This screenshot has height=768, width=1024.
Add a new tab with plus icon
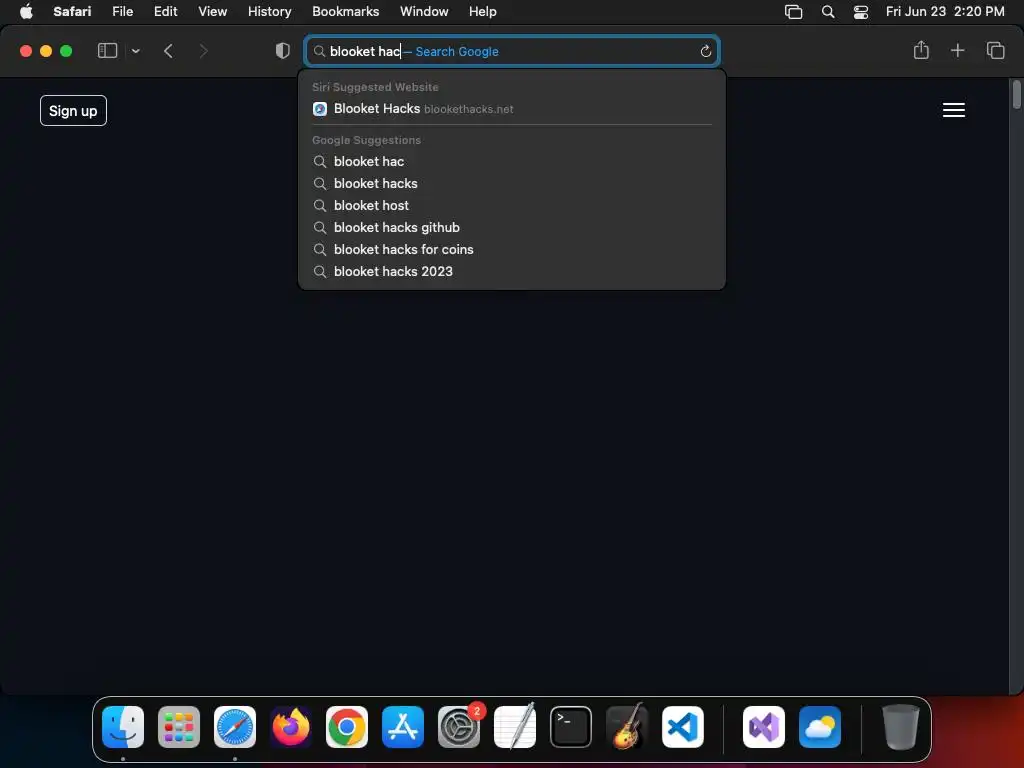point(957,50)
